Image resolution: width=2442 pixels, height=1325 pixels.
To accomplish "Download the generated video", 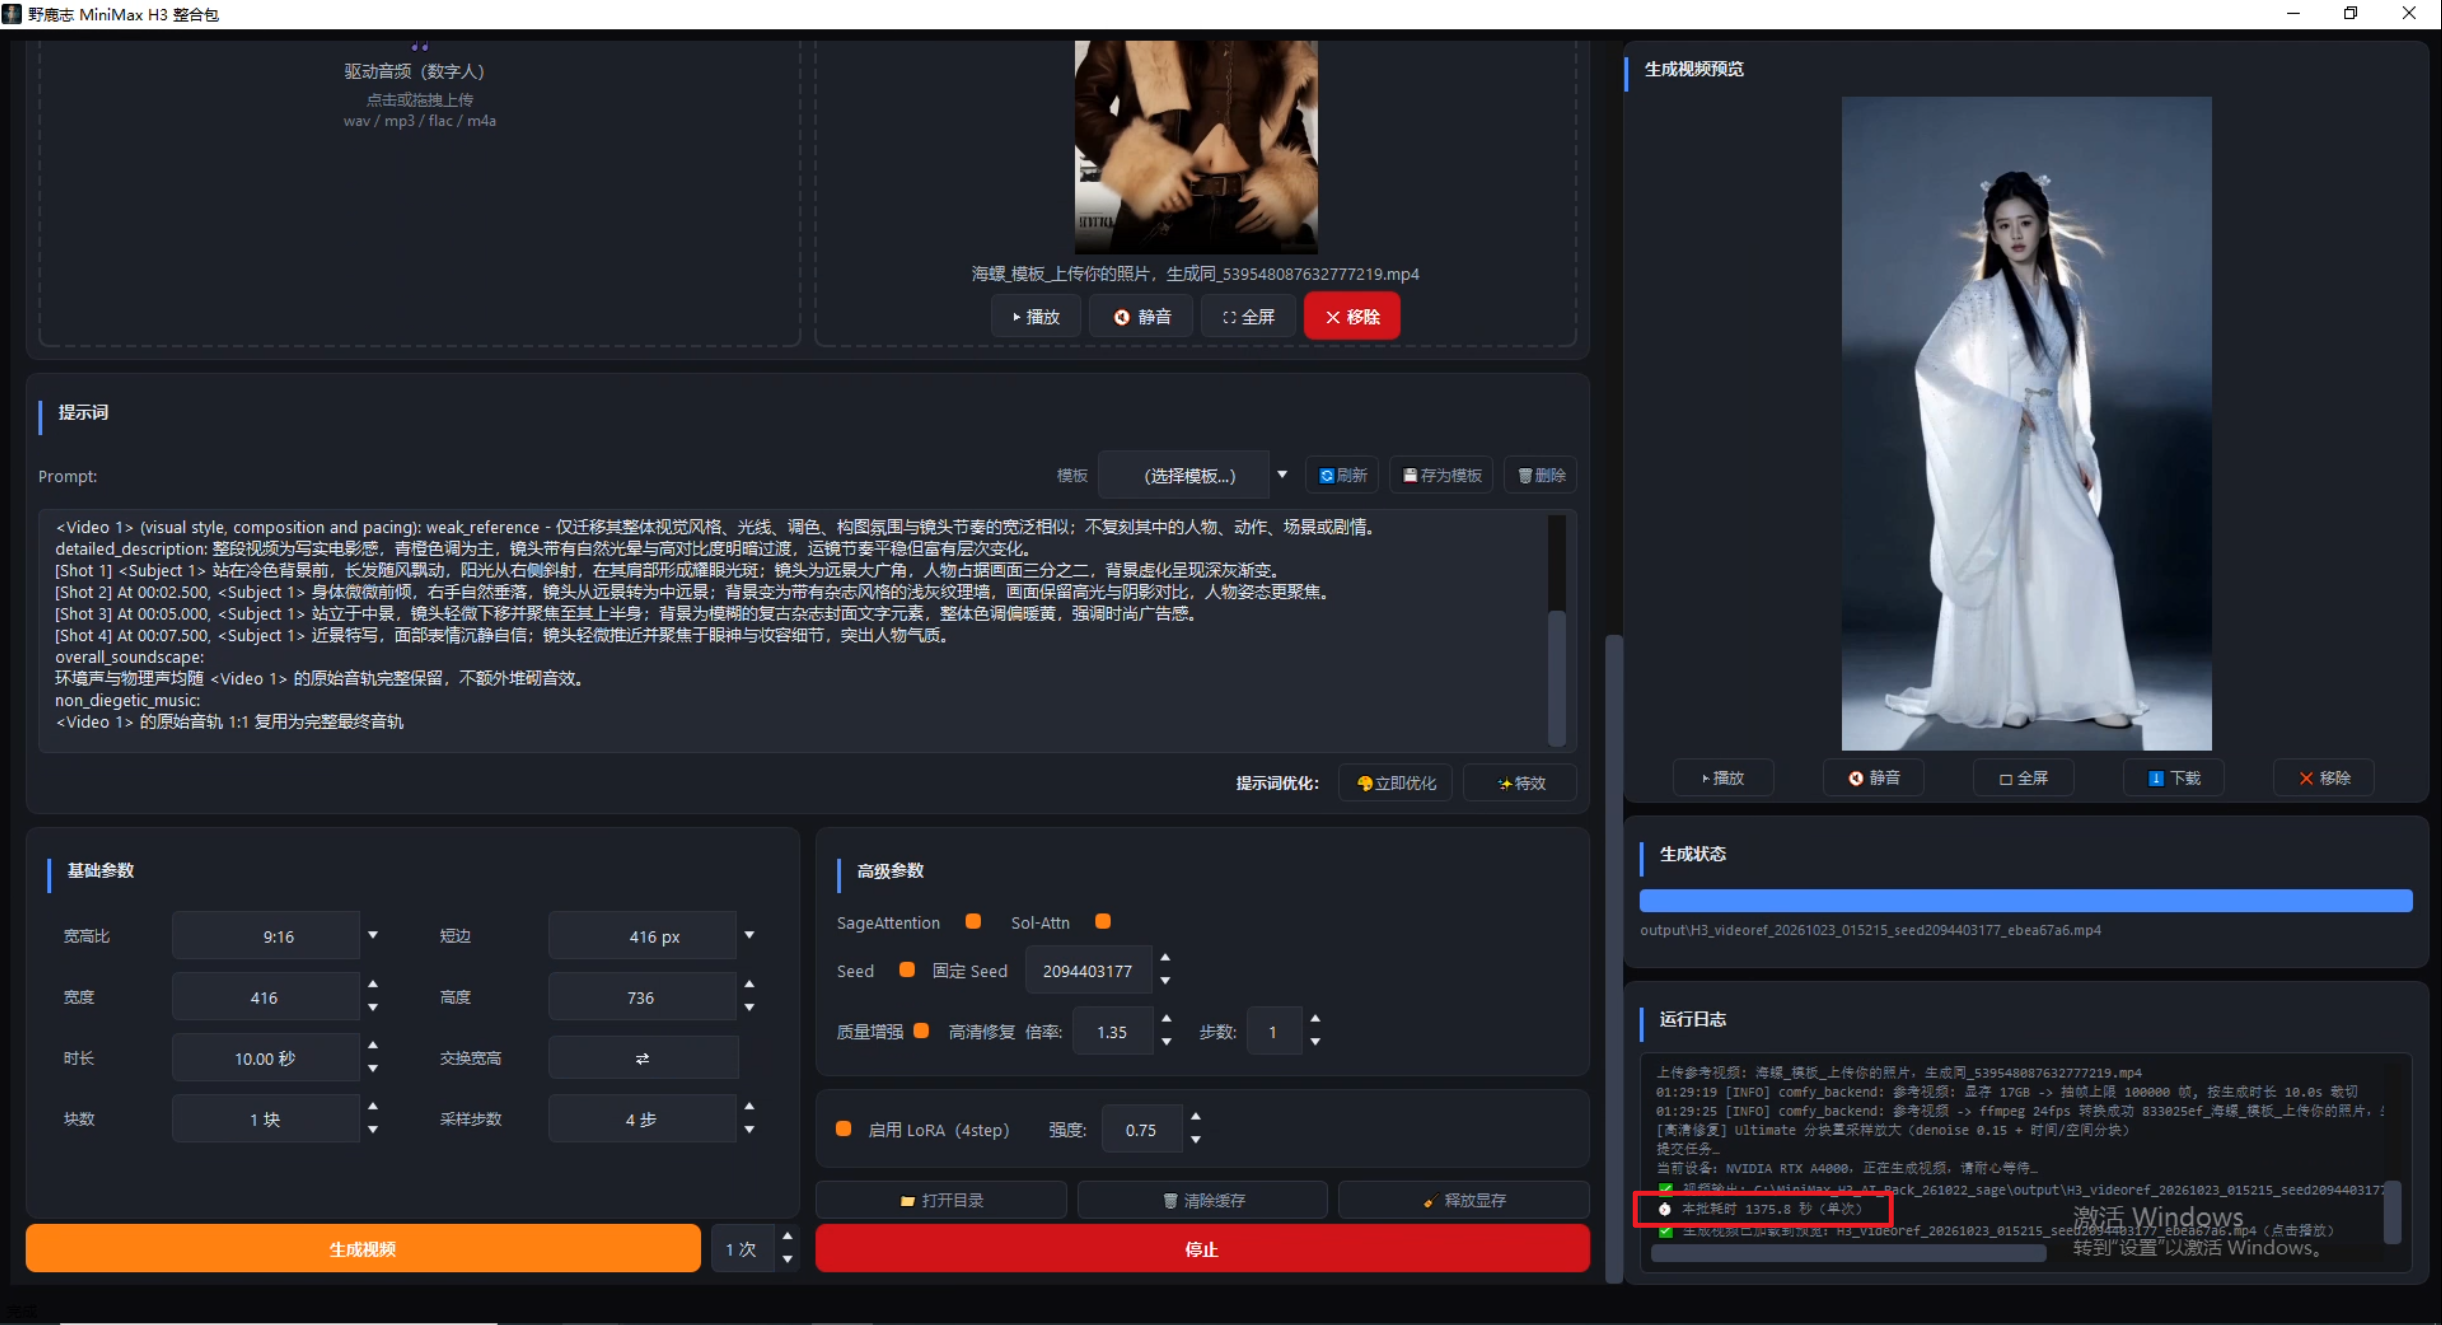I will 2173,778.
